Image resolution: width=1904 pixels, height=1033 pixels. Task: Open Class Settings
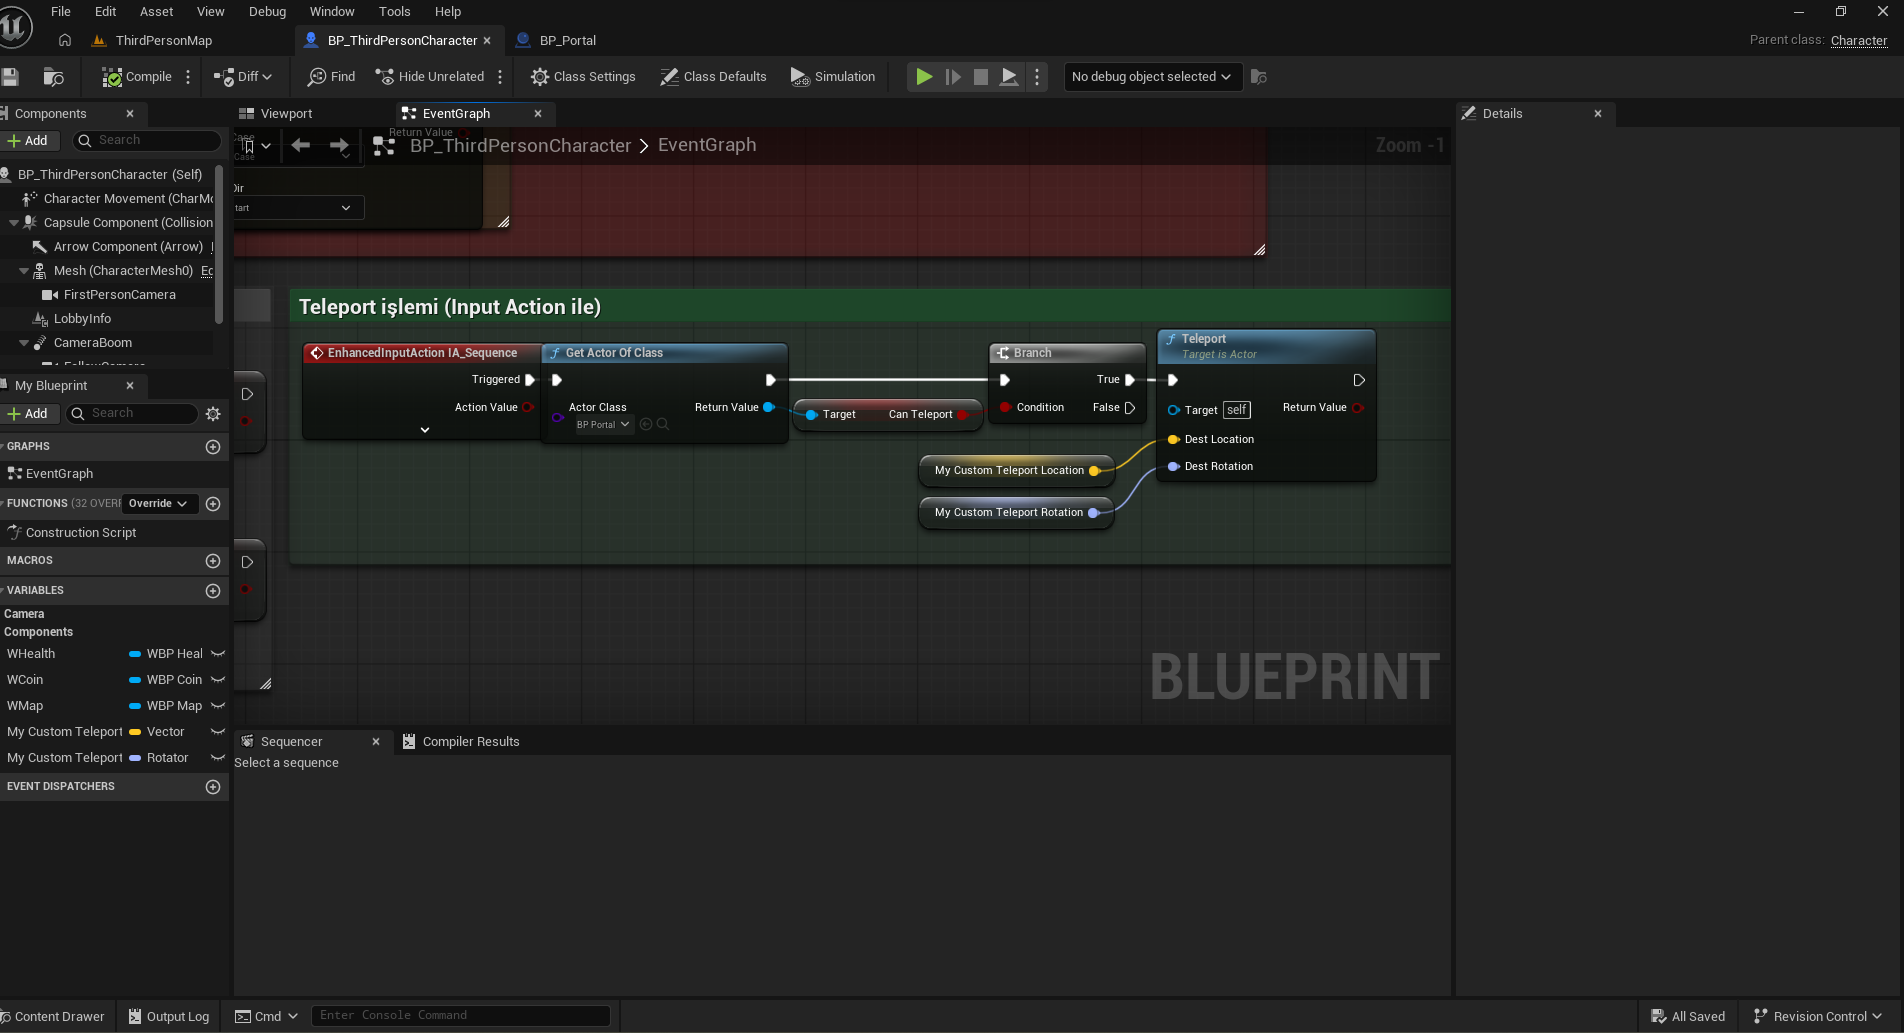[583, 77]
